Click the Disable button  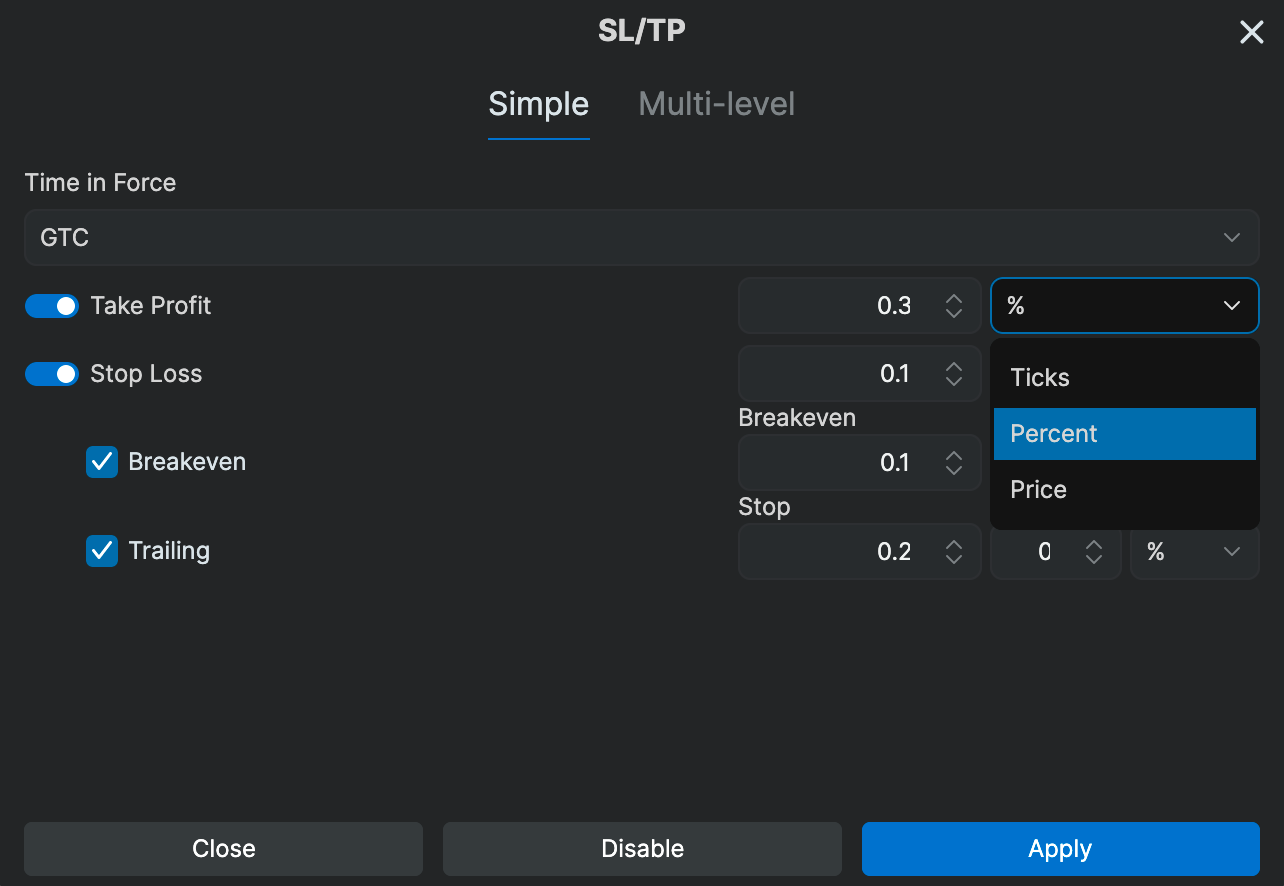pos(642,849)
